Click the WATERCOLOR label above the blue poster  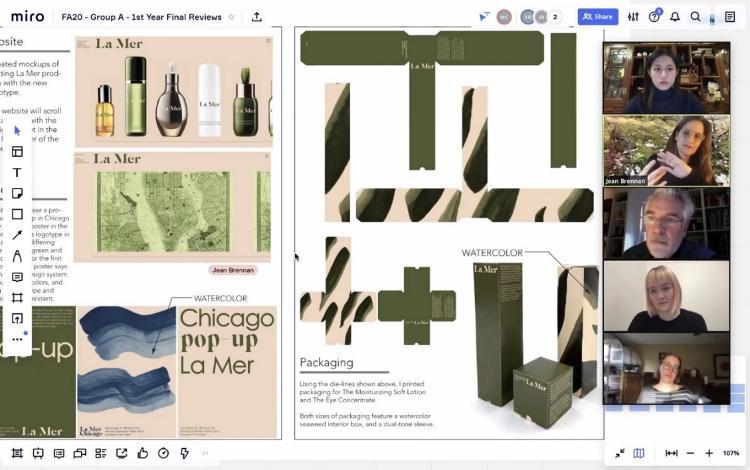pyautogui.click(x=221, y=298)
